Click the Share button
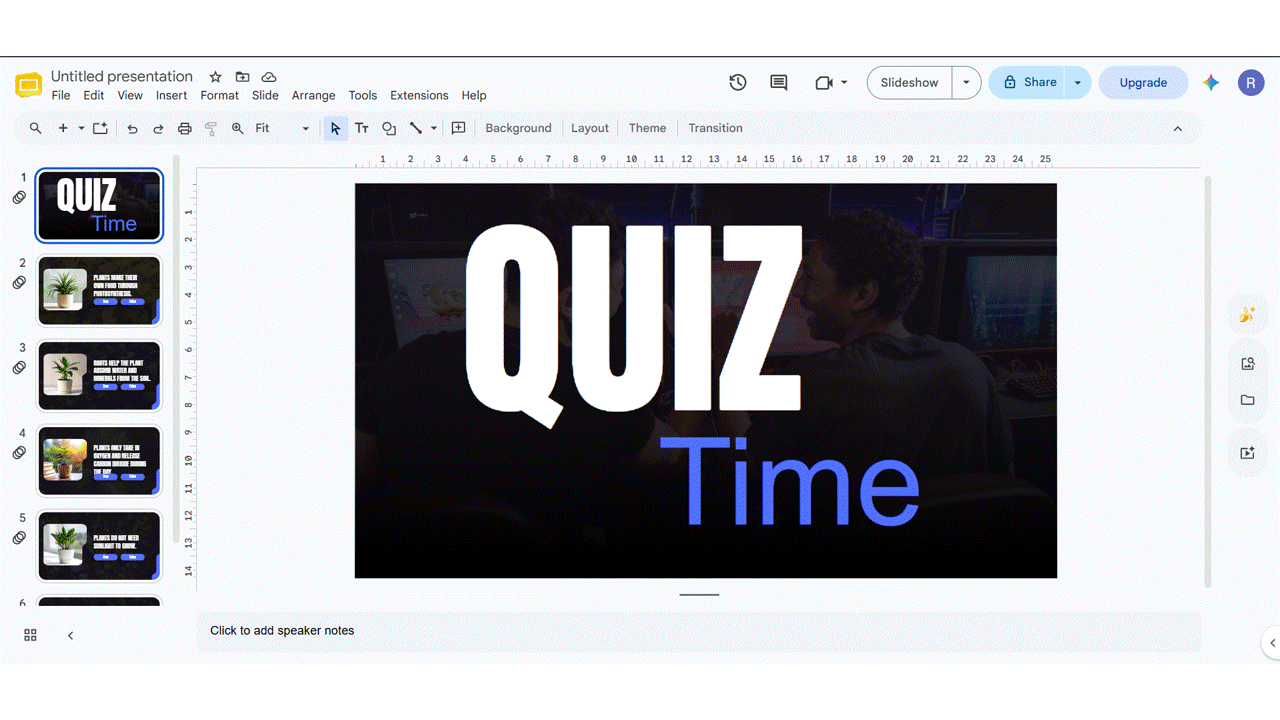The width and height of the screenshot is (1280, 720). [1028, 83]
